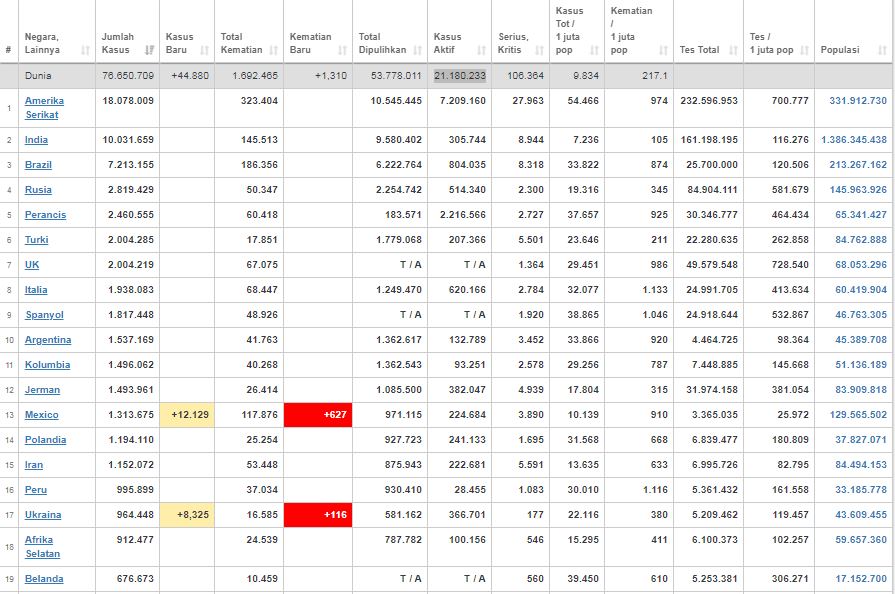Image resolution: width=895 pixels, height=594 pixels.
Task: Select Argentina tests per million 98.364
Action: point(793,340)
